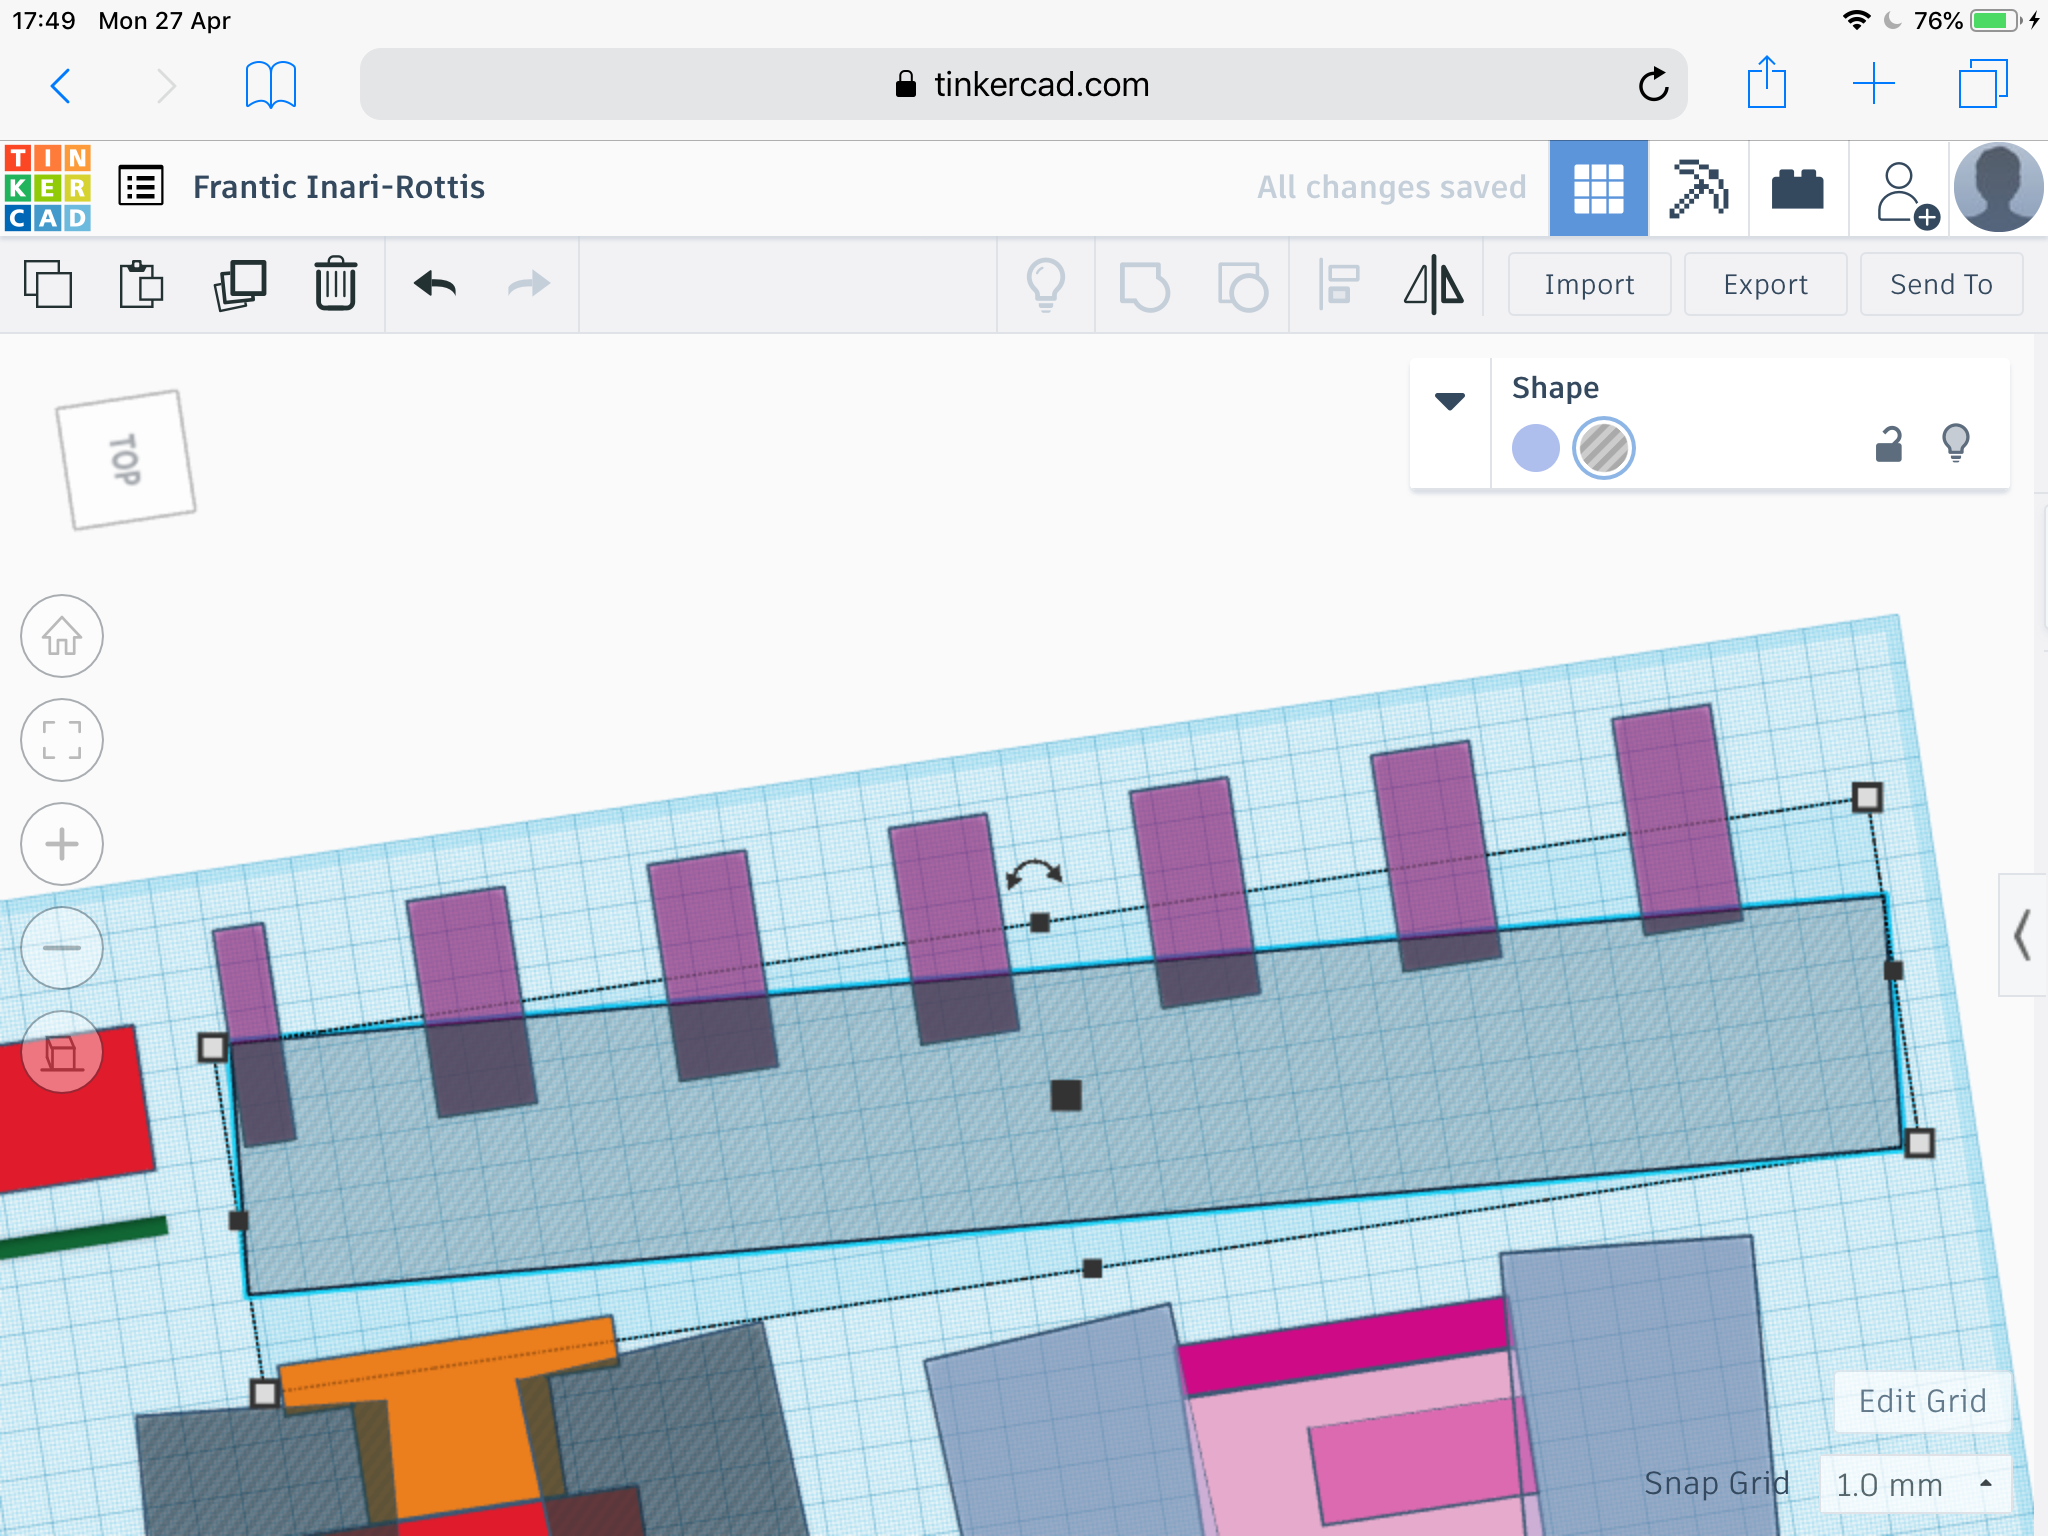Duplicate and repeat the shape
Screen dimensions: 2048x1536
point(240,285)
